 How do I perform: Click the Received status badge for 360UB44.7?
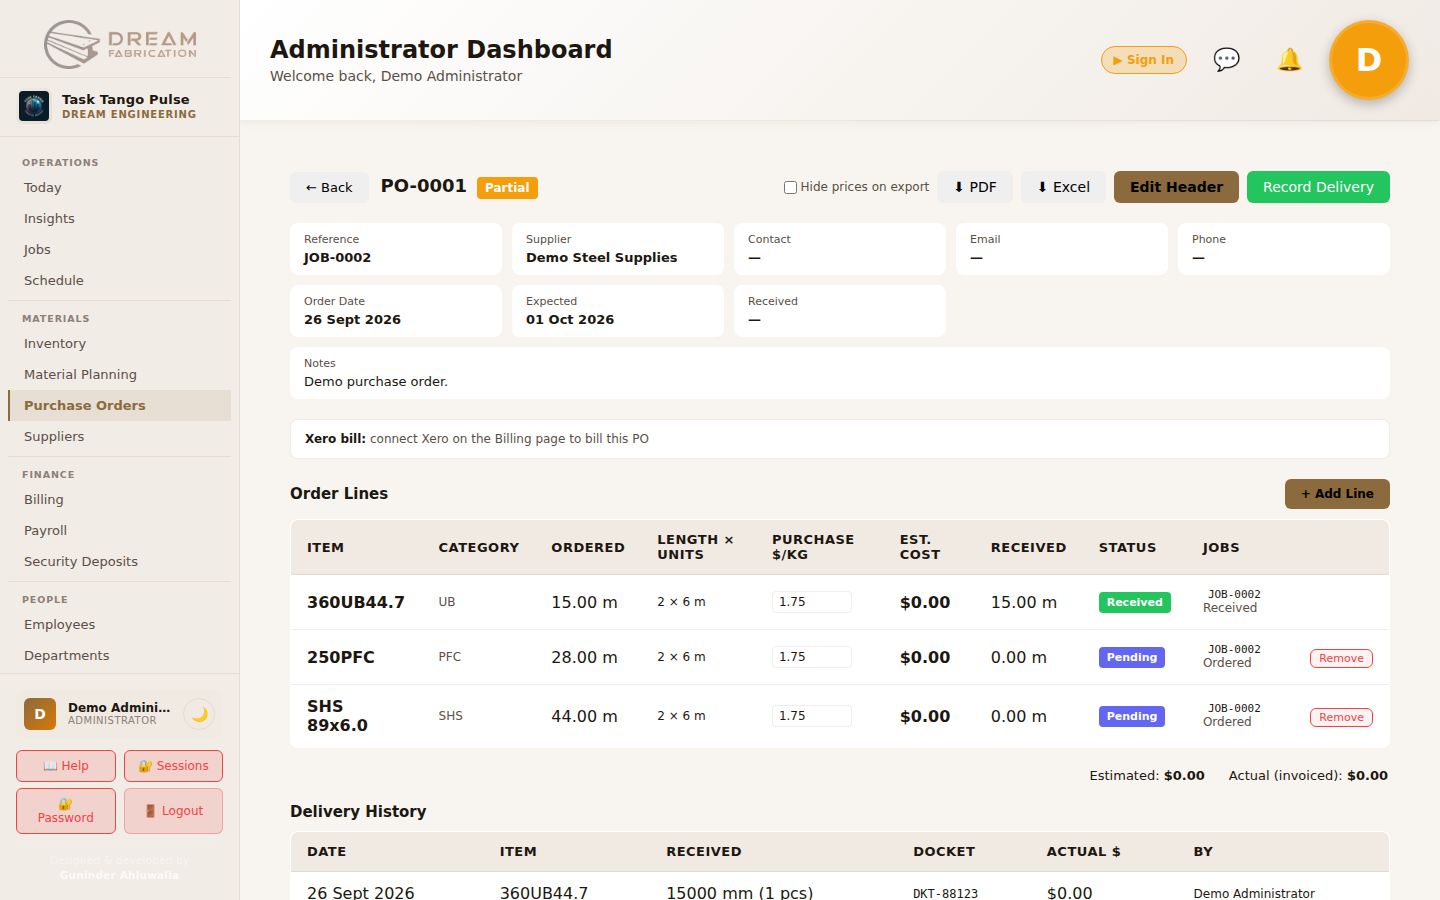(1134, 602)
